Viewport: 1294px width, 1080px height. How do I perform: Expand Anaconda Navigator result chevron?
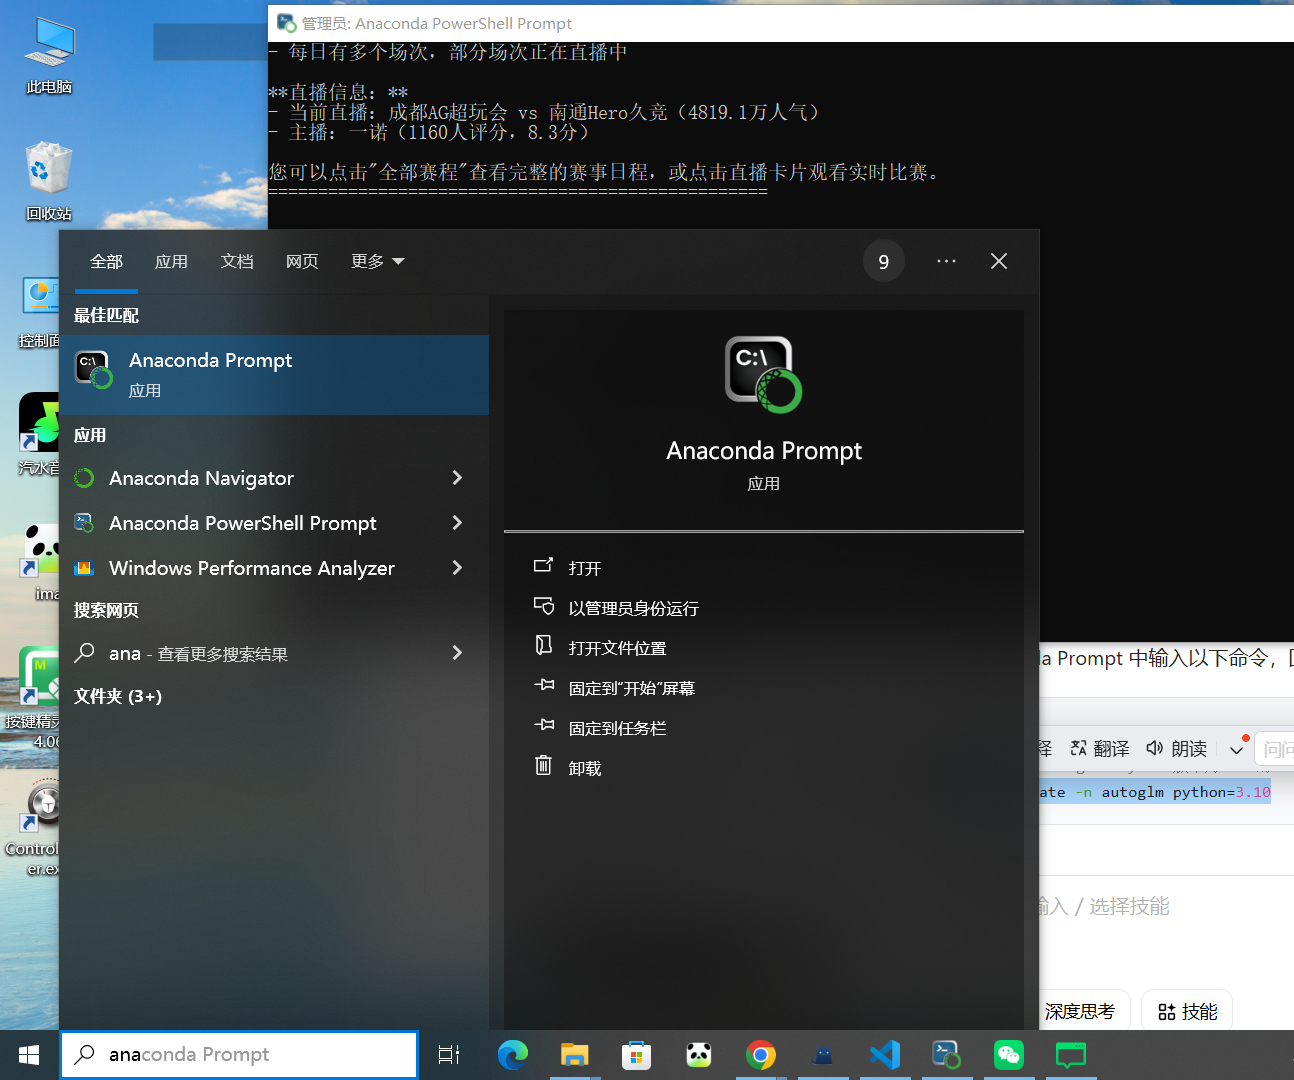coord(457,478)
